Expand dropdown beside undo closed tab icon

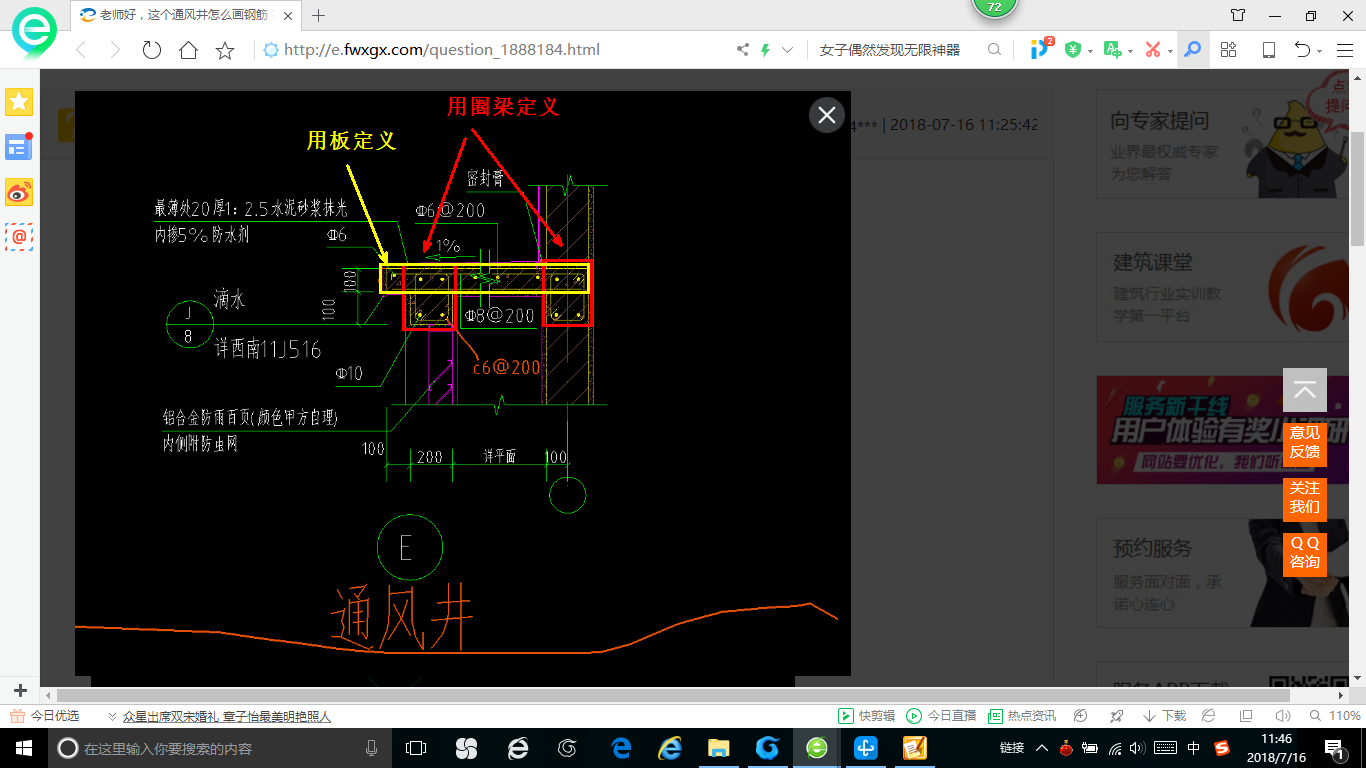click(x=1320, y=51)
